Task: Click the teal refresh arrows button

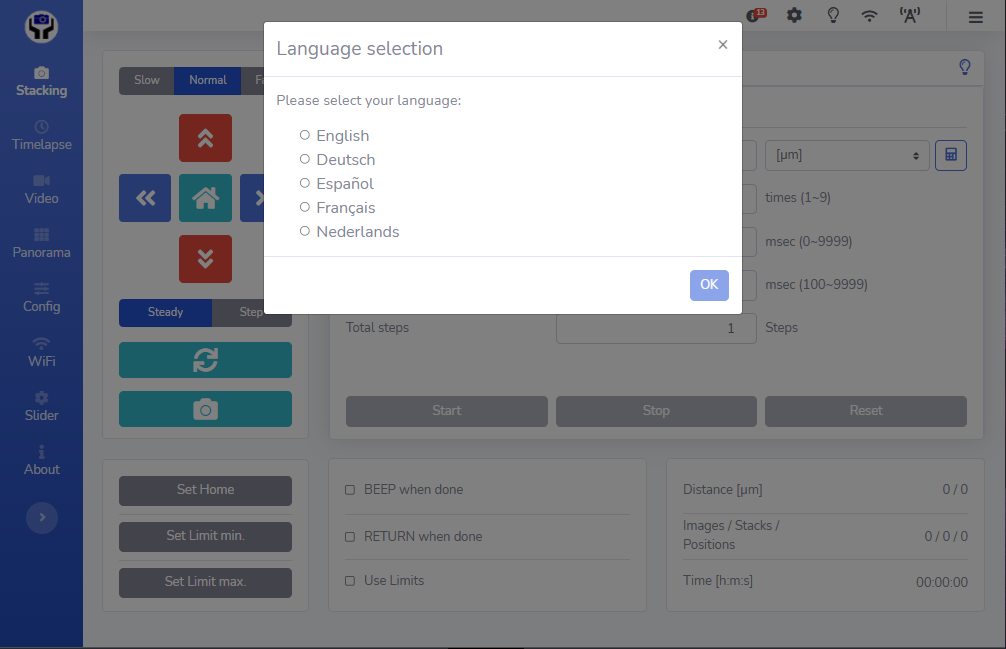Action: (205, 360)
